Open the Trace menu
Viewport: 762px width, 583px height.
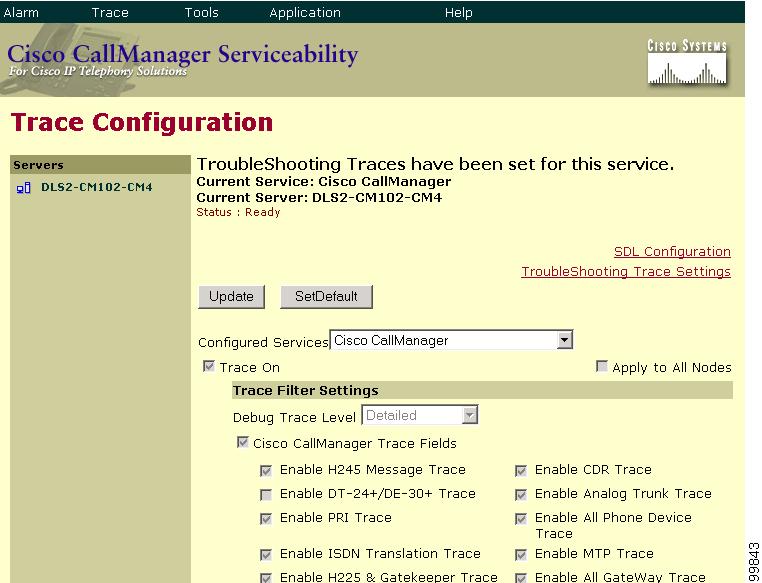110,12
